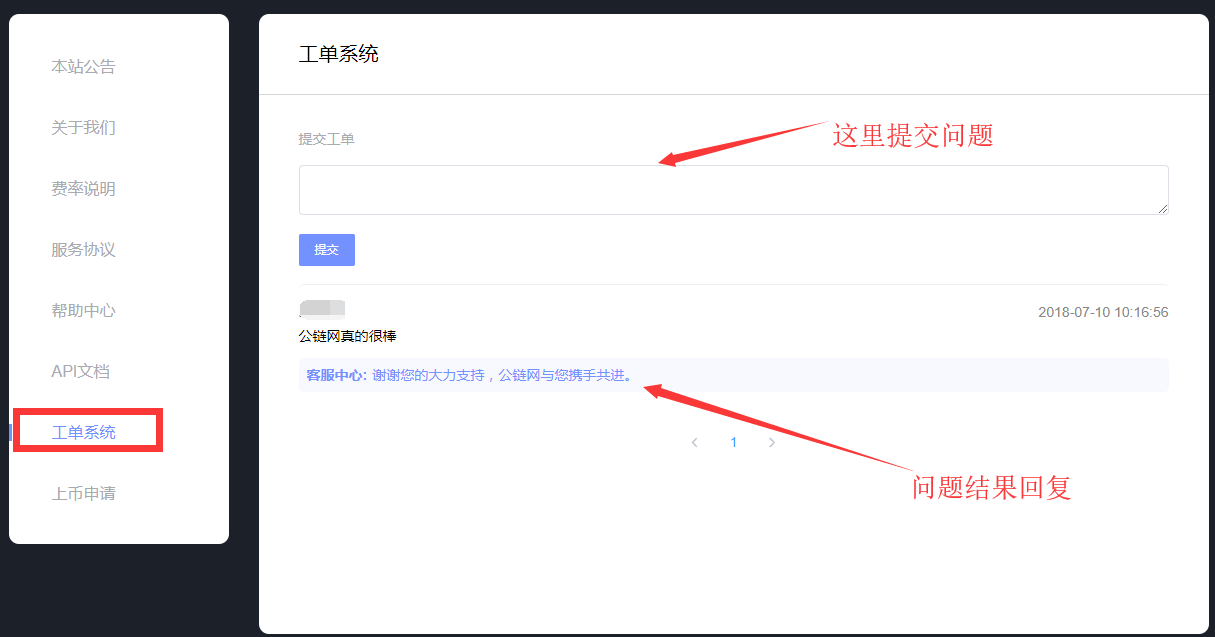Go to the 关于我们 page

click(83, 128)
